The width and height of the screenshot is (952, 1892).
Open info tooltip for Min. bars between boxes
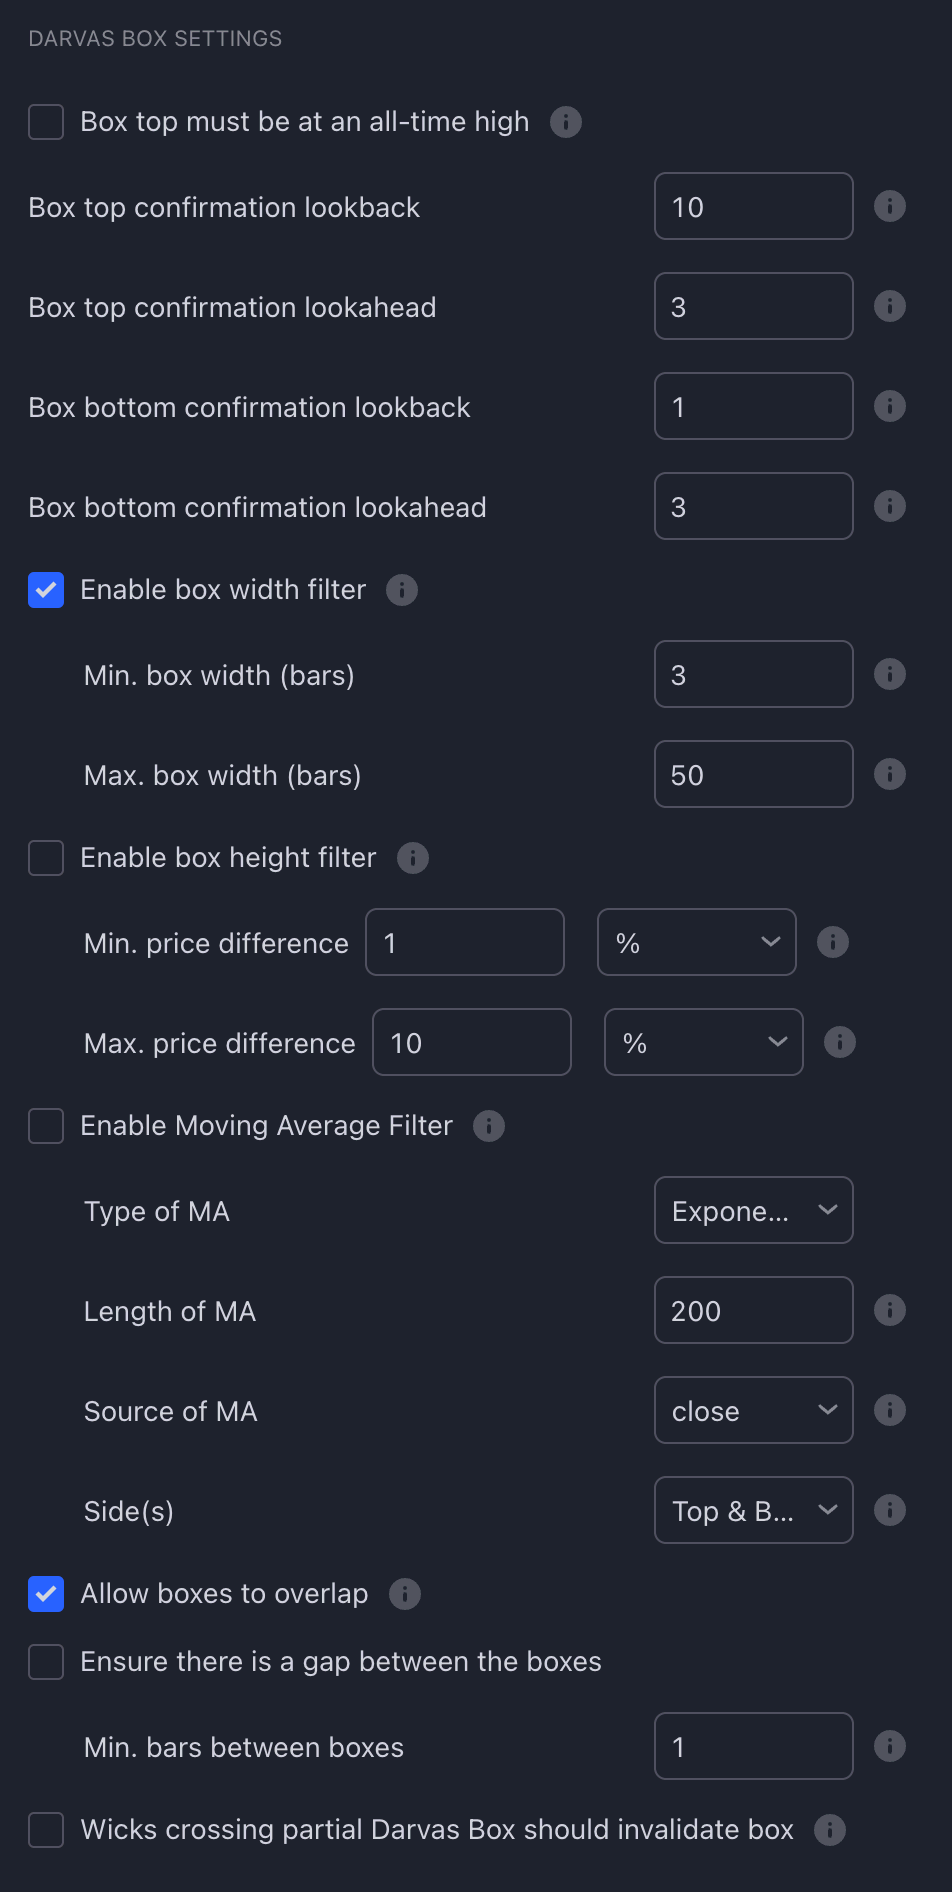pyautogui.click(x=889, y=1746)
